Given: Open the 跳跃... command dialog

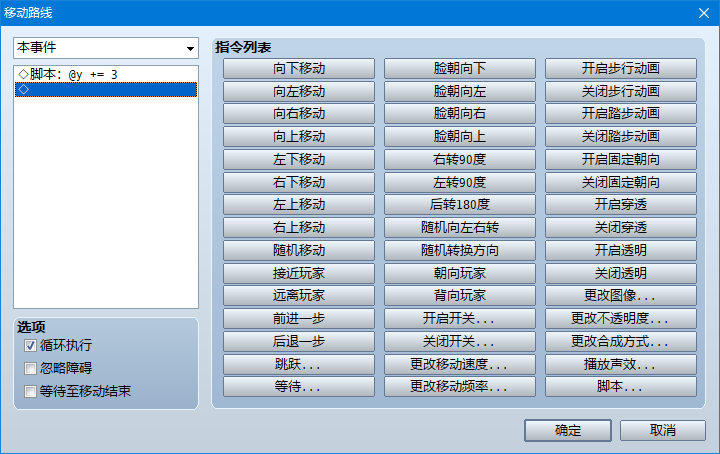Looking at the screenshot, I should coord(299,364).
